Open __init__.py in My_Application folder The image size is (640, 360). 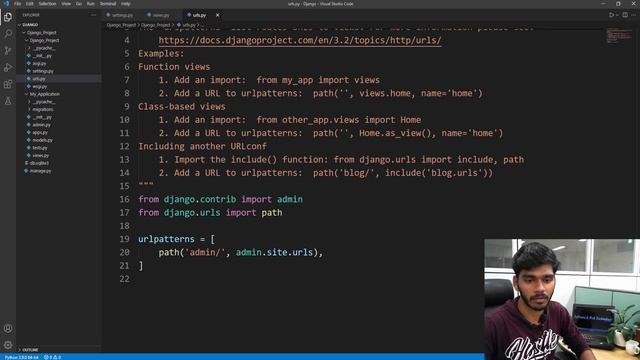click(x=42, y=117)
